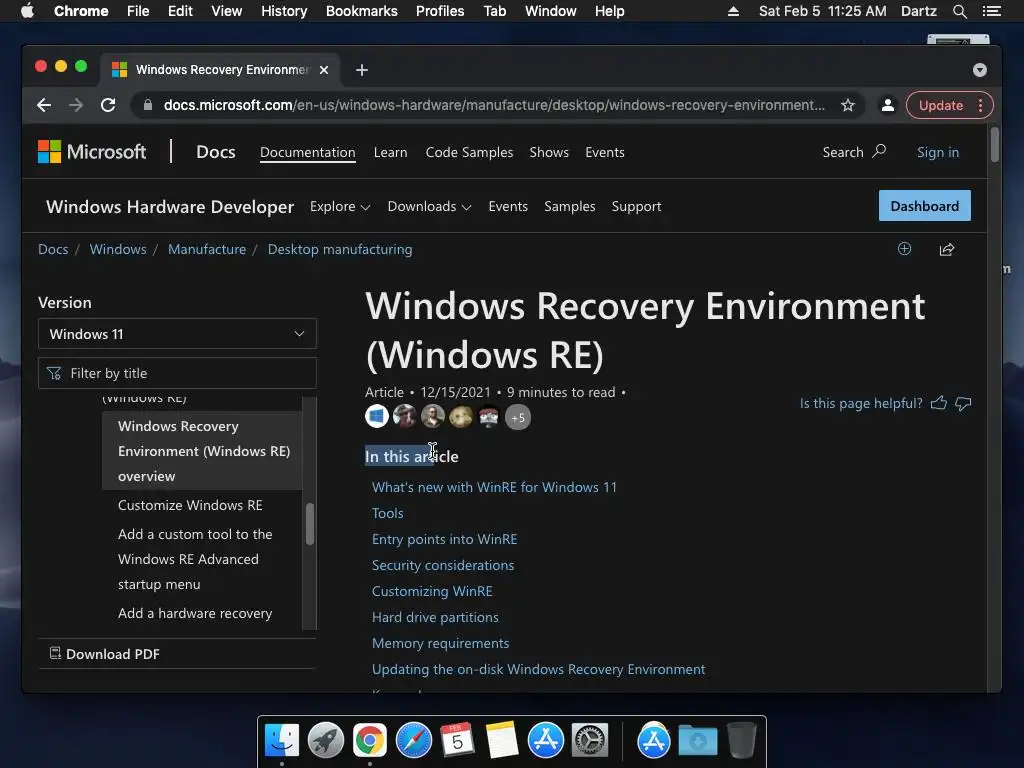1024x768 pixels.
Task: Go to the Docs breadcrumb
Action: (53, 249)
